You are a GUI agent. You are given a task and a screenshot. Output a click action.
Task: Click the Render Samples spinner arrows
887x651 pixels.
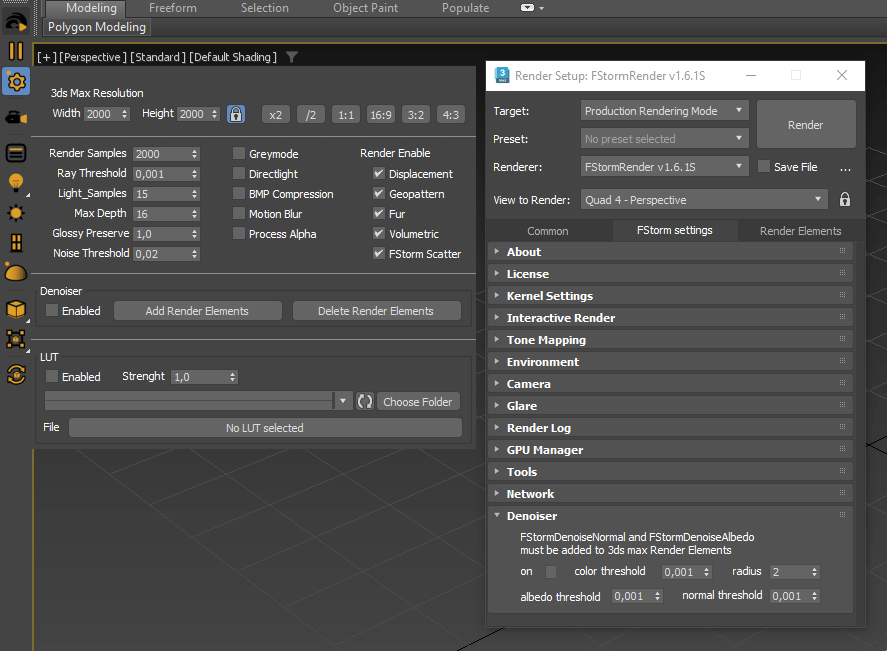coord(195,153)
